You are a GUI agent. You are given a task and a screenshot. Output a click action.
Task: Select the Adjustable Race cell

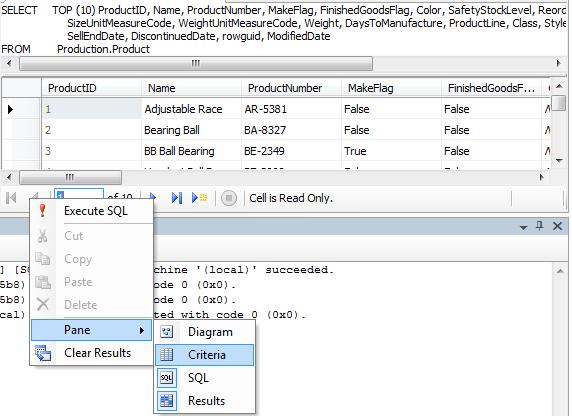(191, 109)
